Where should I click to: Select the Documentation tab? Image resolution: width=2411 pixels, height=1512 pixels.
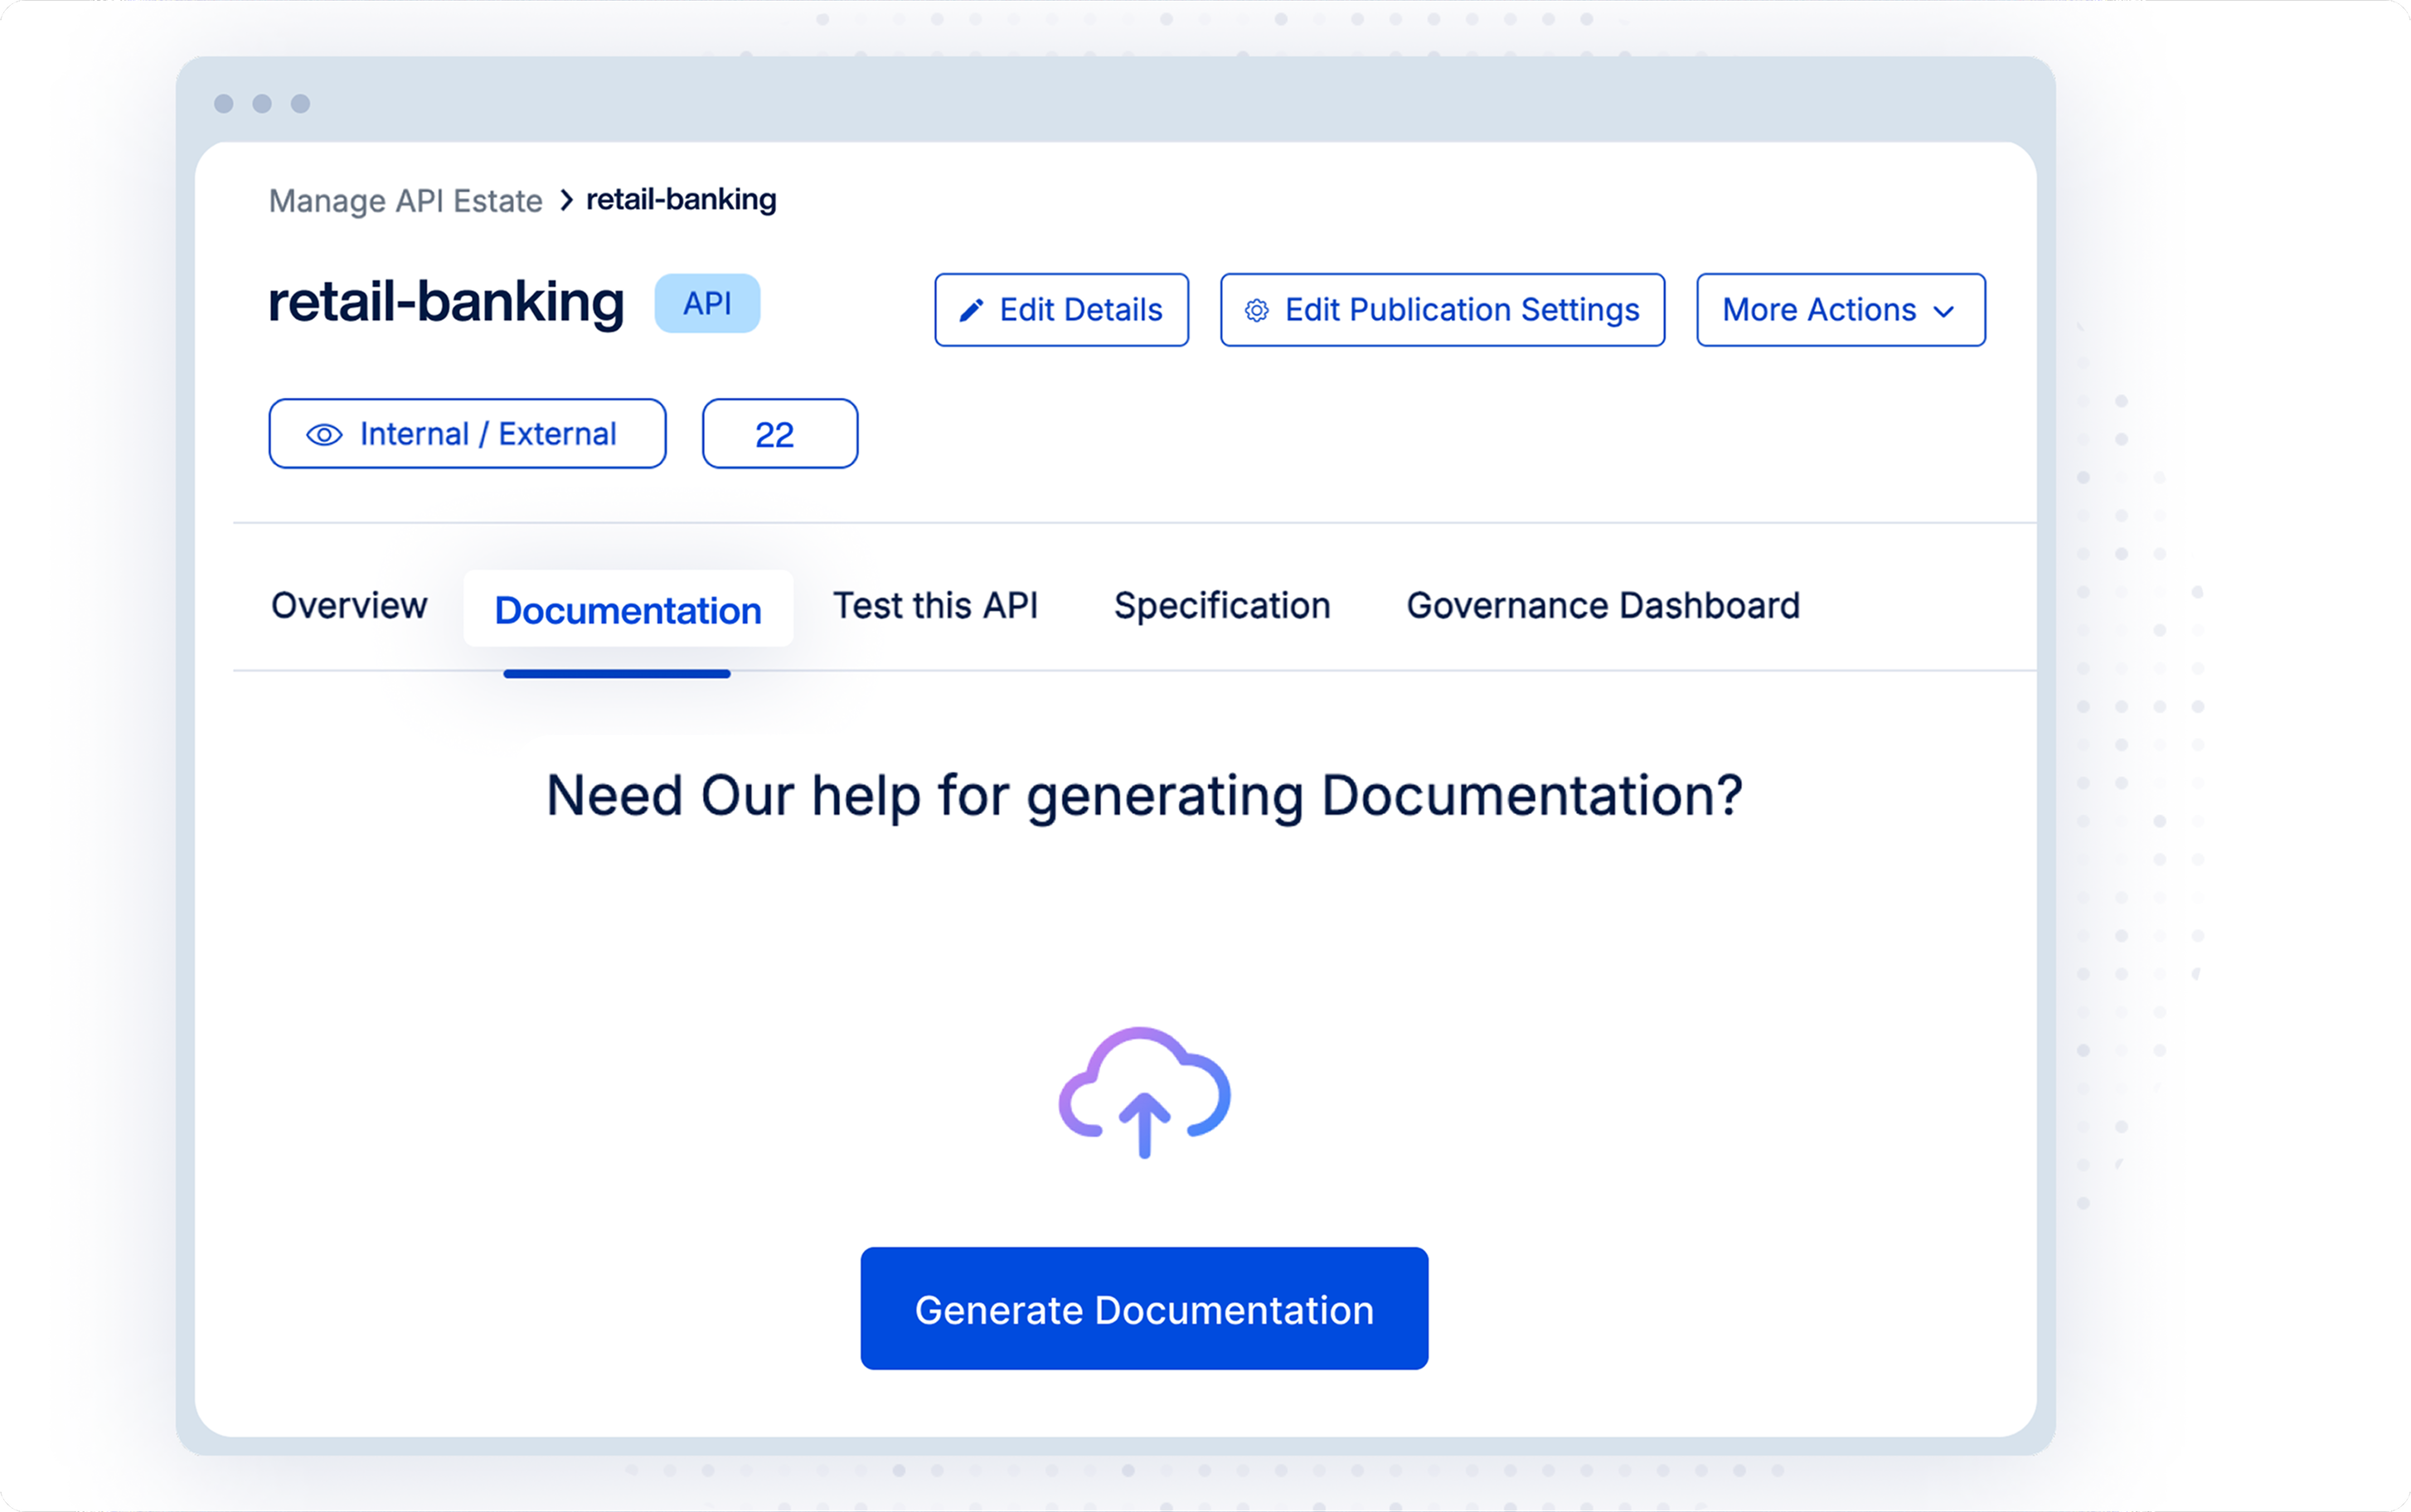pyautogui.click(x=628, y=610)
